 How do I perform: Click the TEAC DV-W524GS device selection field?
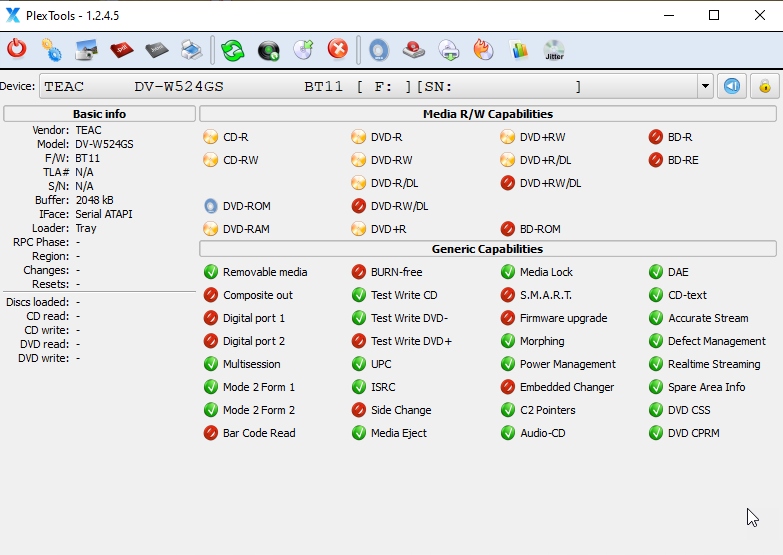pos(369,86)
